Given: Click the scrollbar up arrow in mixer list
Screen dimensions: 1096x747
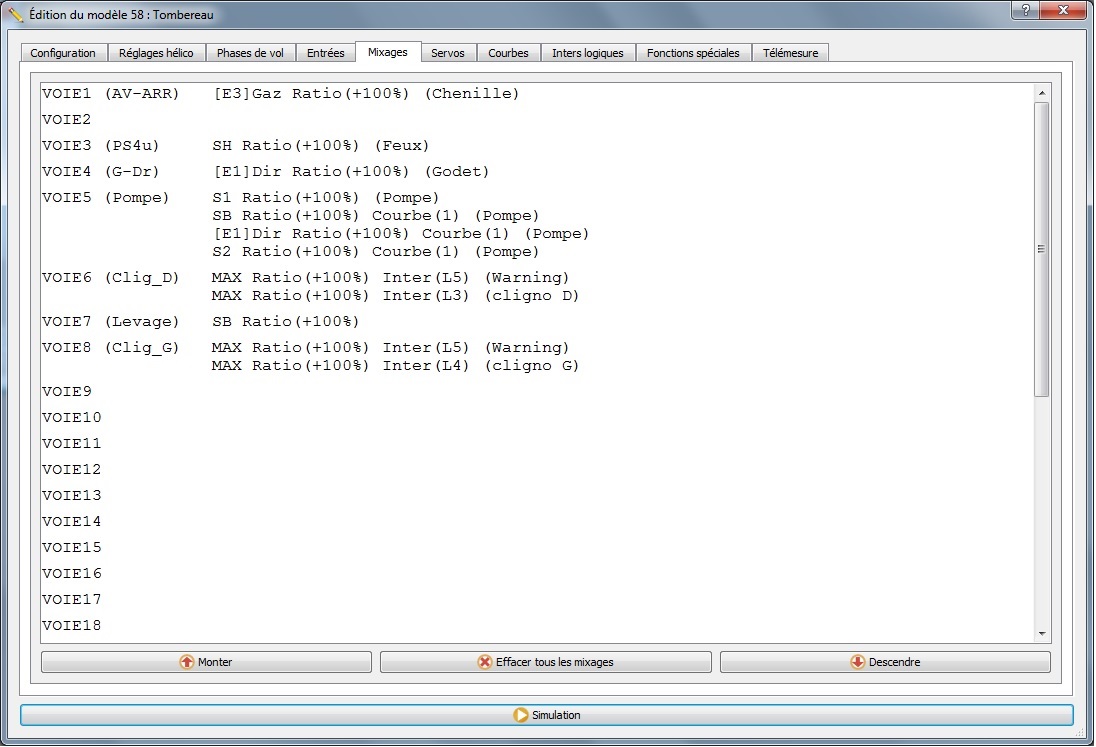Looking at the screenshot, I should point(1042,93).
